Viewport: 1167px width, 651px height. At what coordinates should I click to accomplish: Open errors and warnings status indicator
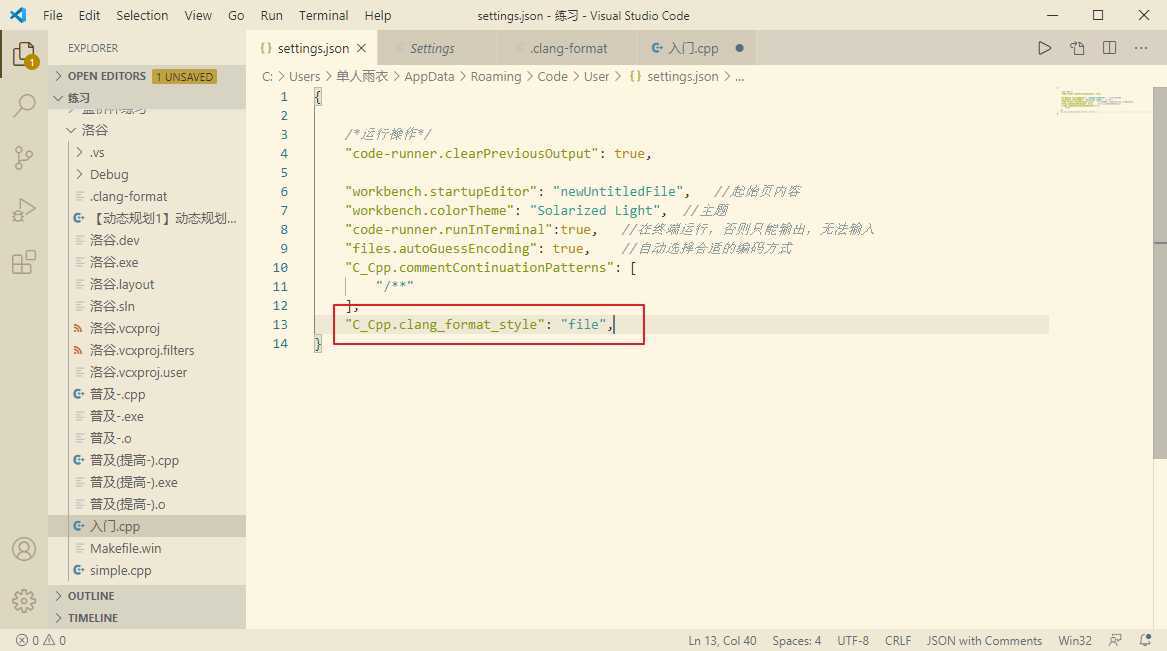(x=41, y=640)
